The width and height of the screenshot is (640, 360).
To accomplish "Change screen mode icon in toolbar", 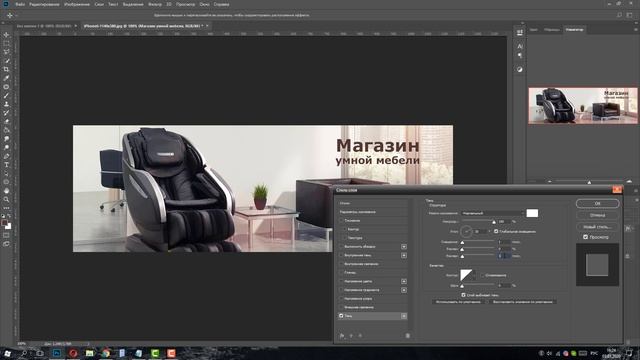I will pyautogui.click(x=6, y=244).
